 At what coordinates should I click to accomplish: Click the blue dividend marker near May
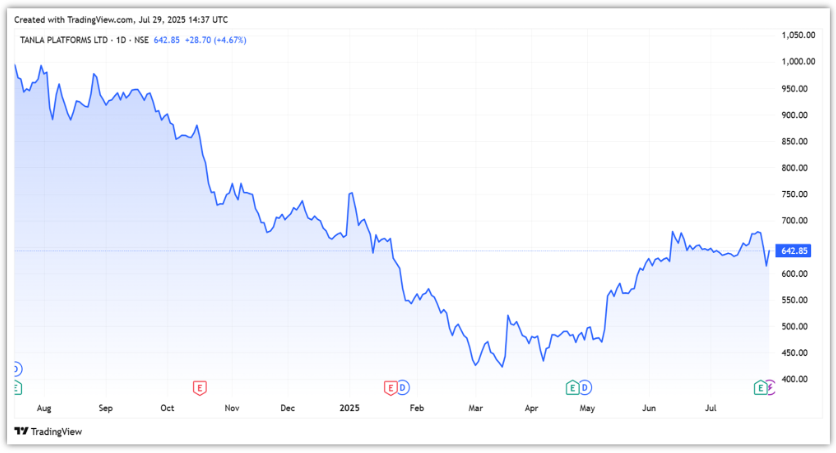coord(586,386)
